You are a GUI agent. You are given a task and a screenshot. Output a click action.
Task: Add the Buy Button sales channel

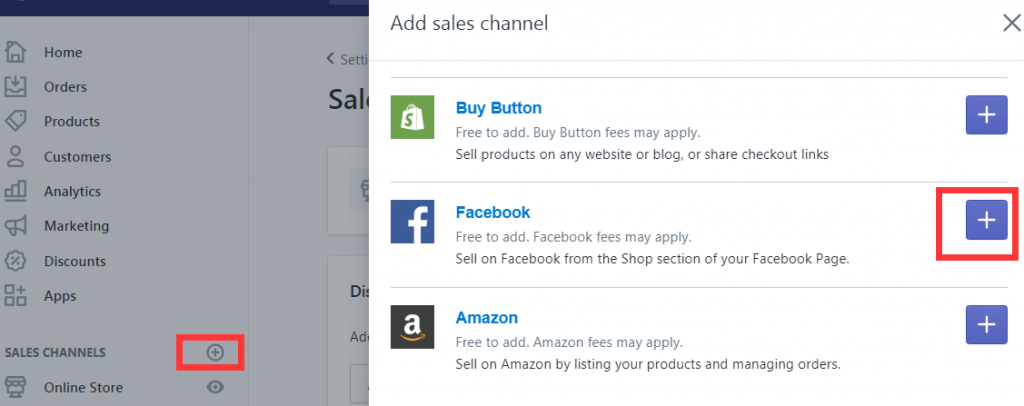click(986, 116)
